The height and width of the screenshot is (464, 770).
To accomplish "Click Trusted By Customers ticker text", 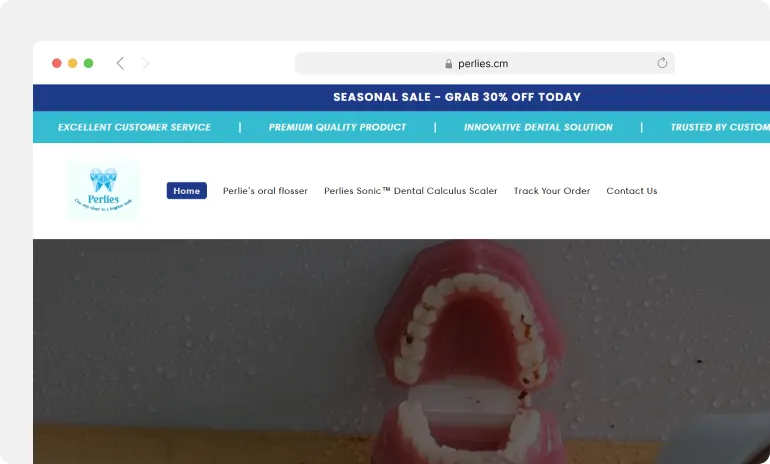I will 720,127.
